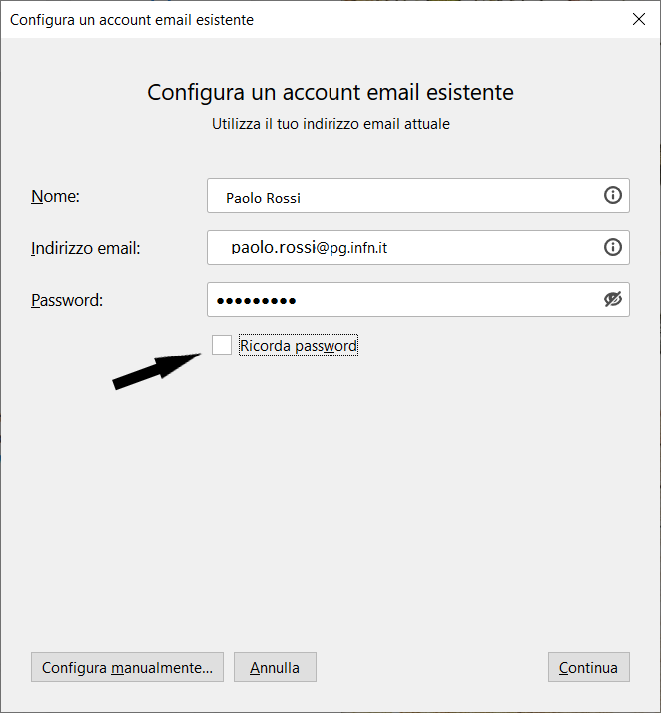The image size is (661, 713).
Task: Click the Ricorda password label text
Action: coord(298,346)
